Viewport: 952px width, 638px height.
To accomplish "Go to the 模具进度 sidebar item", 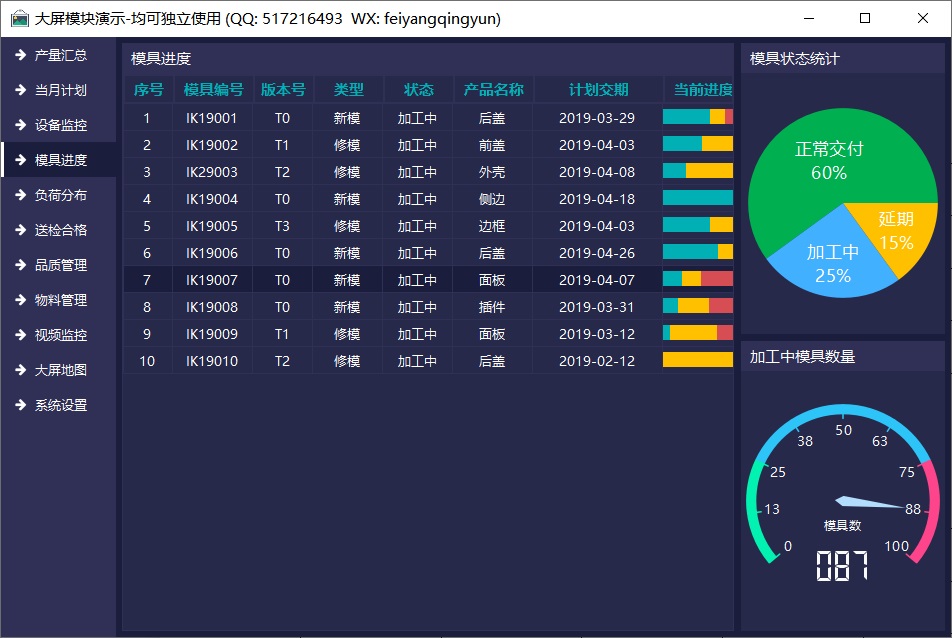I will [60, 160].
